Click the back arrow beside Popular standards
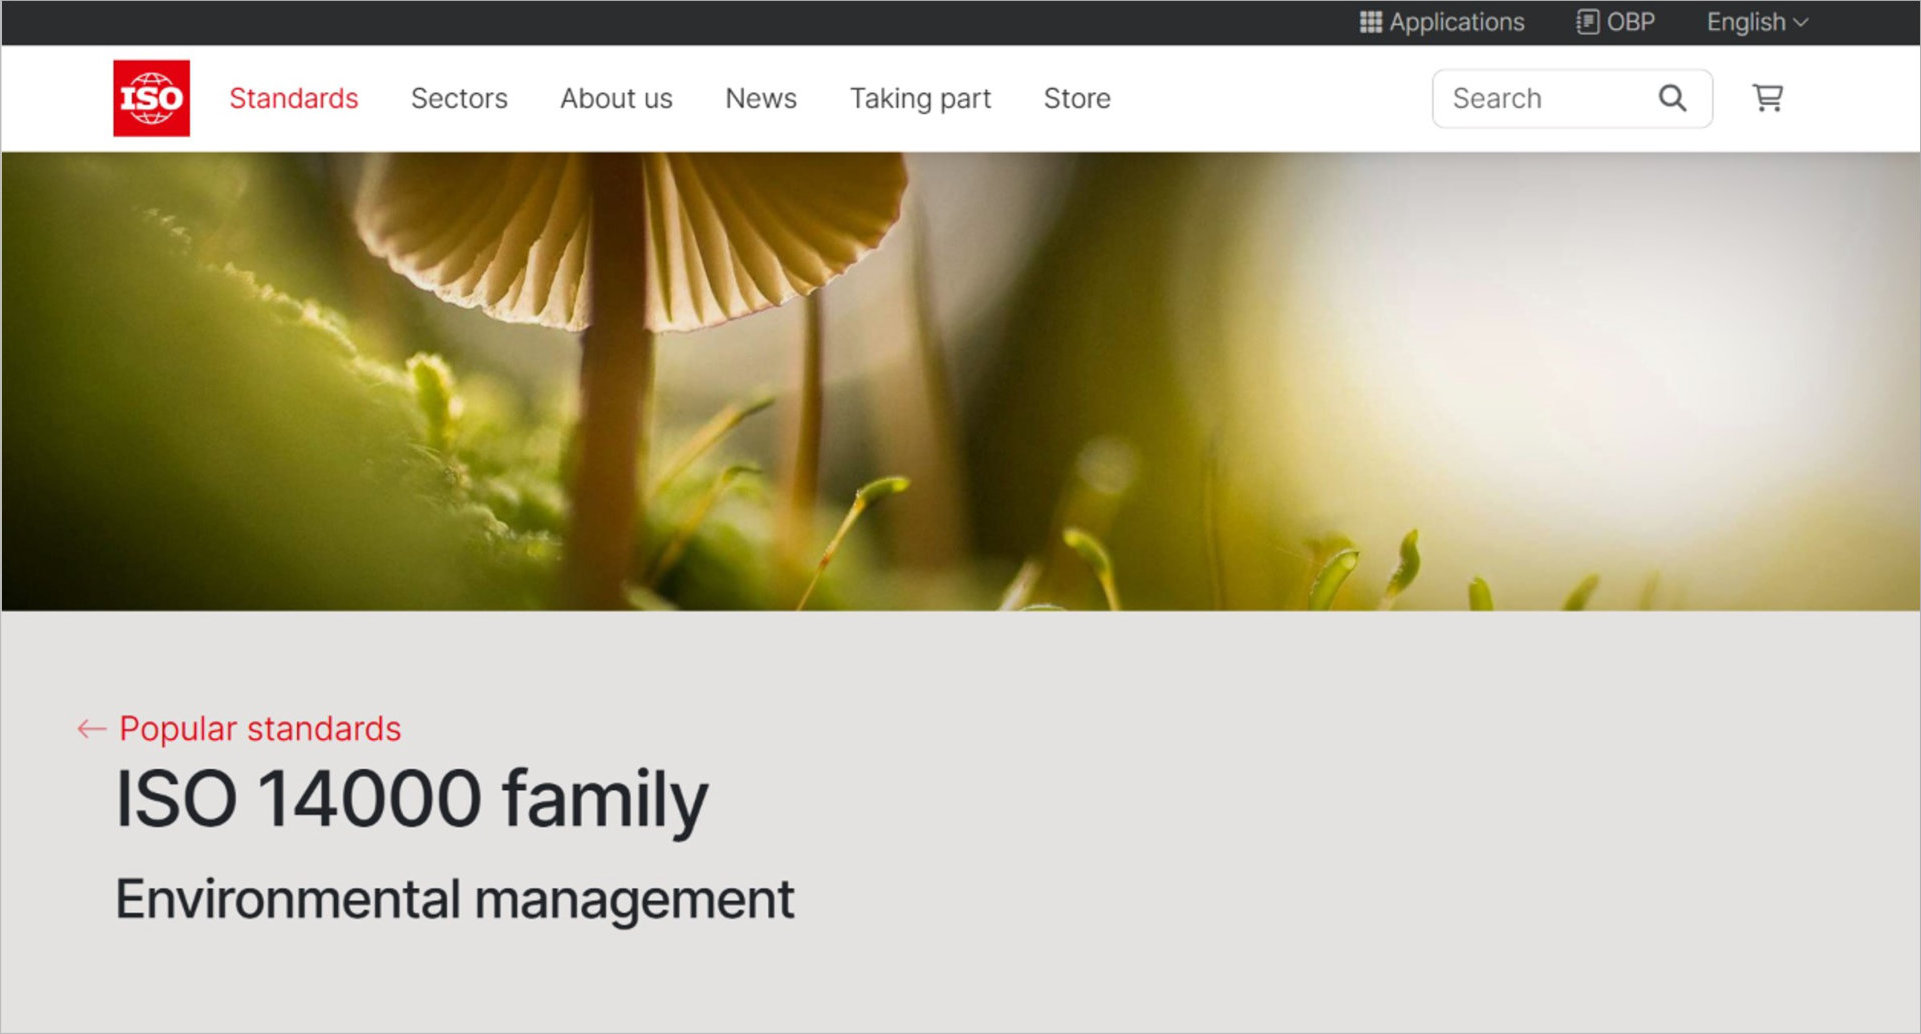 pos(92,729)
